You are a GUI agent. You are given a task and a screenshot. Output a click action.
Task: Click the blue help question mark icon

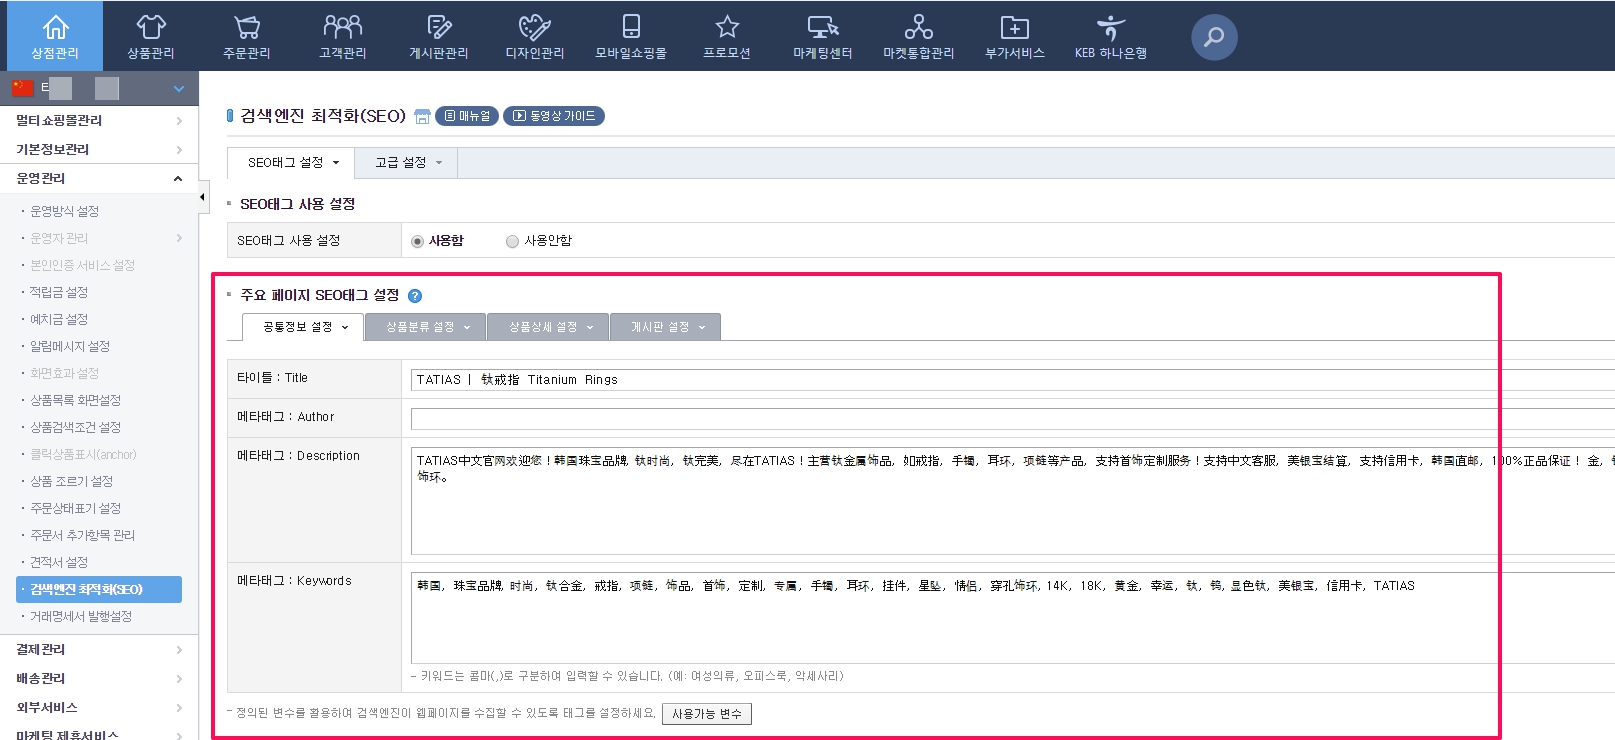415,296
